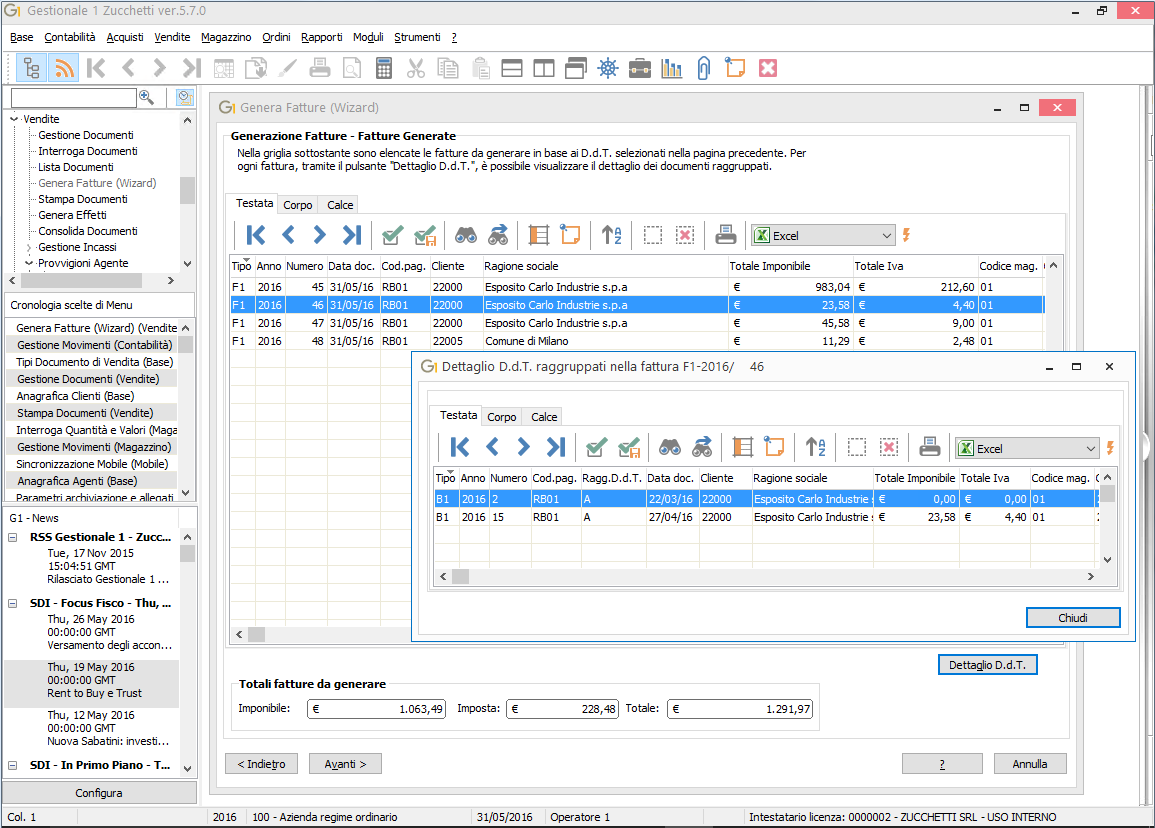Click Ragione sociale column header in wizard grid
Screen dimensions: 1155x828
(604, 266)
